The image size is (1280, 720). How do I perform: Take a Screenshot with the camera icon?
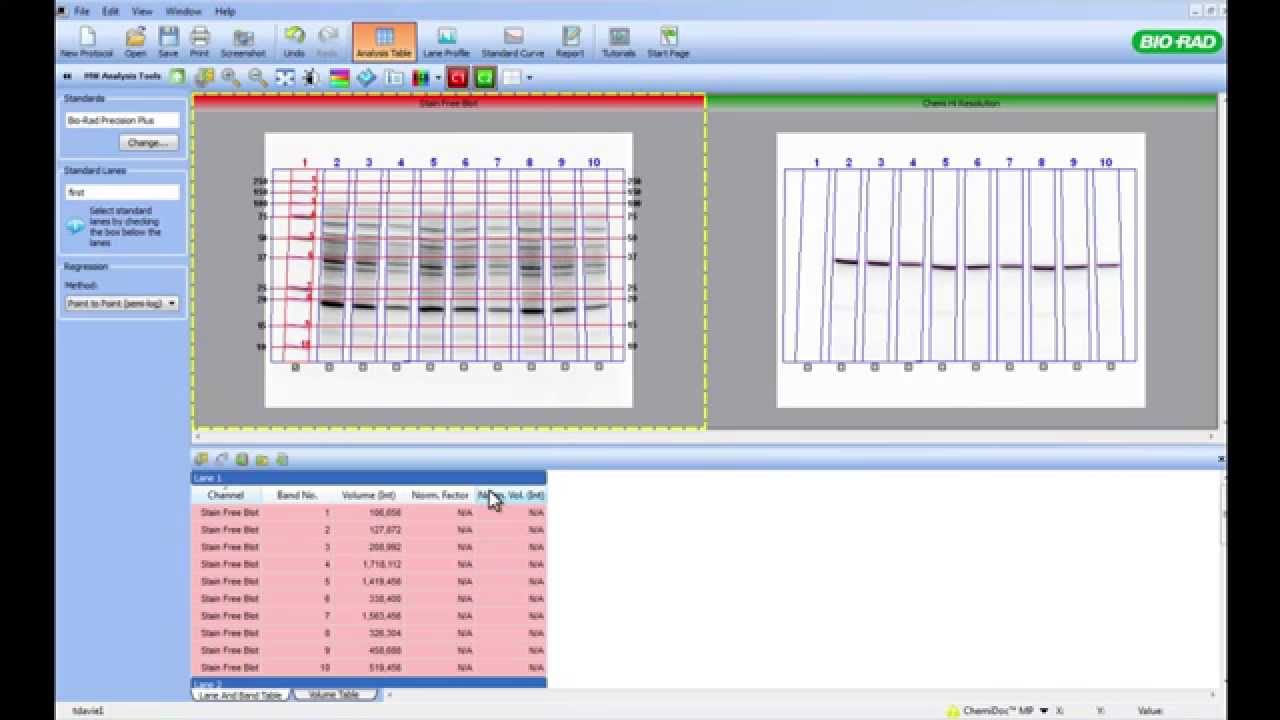point(243,42)
